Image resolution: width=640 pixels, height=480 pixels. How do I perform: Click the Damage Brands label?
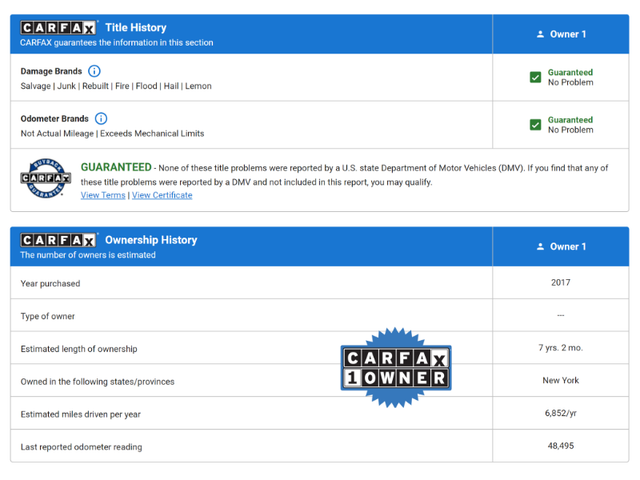(51, 71)
